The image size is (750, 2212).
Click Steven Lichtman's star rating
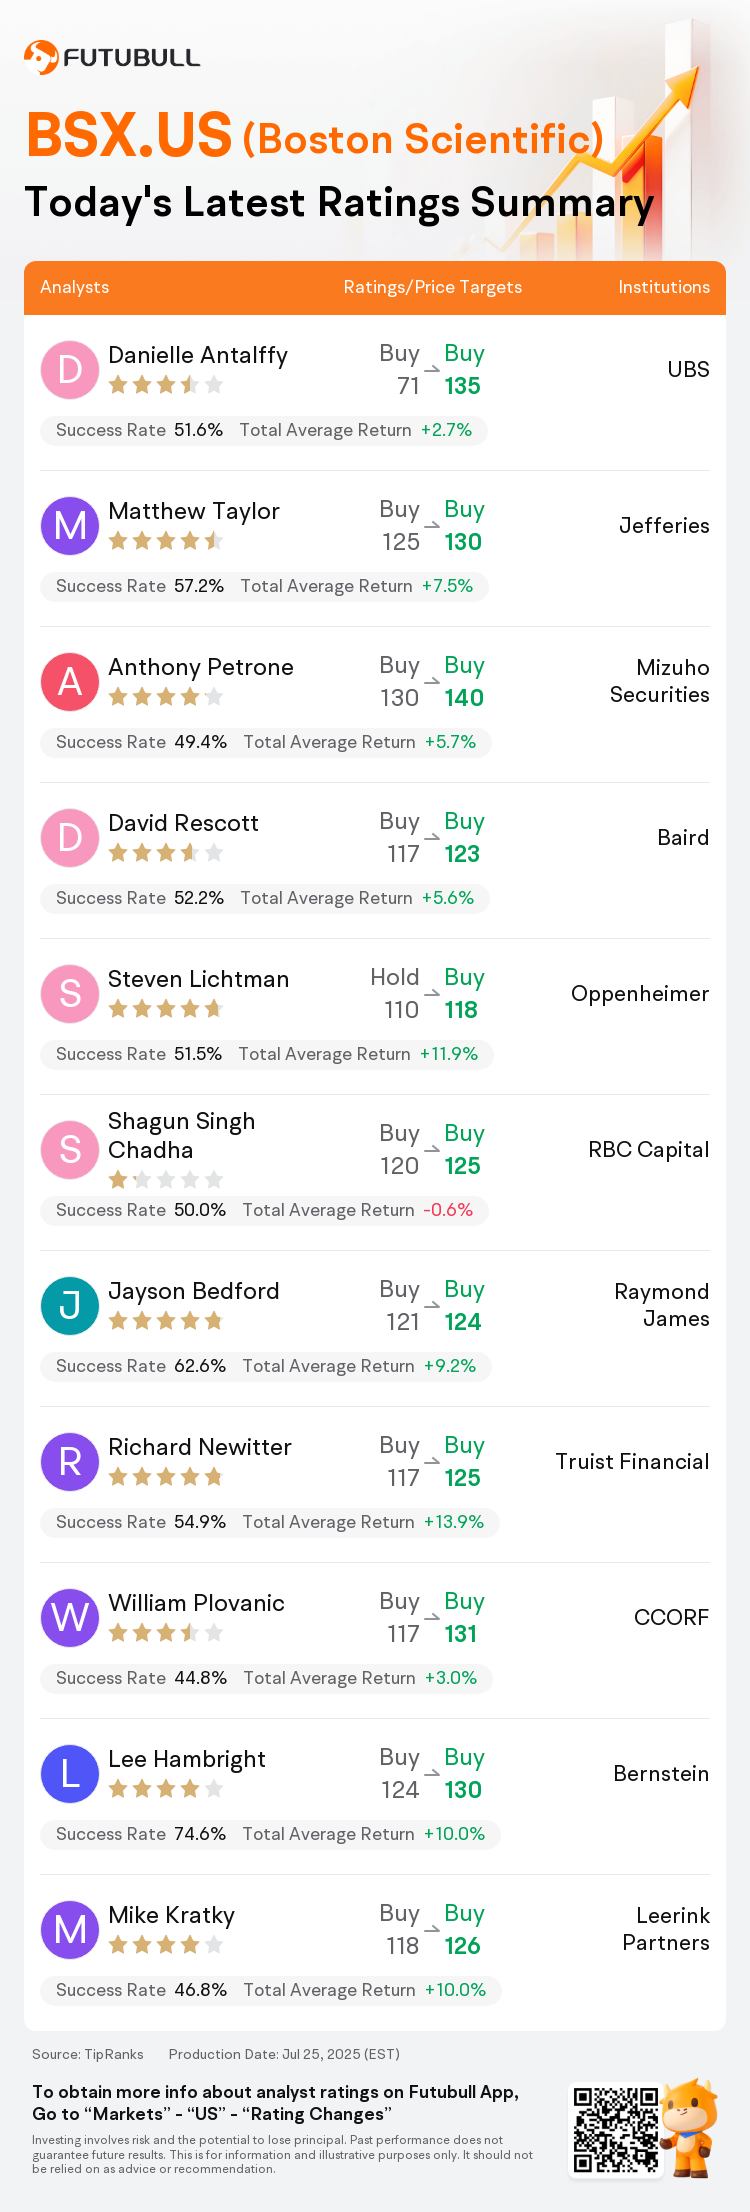[x=166, y=1008]
